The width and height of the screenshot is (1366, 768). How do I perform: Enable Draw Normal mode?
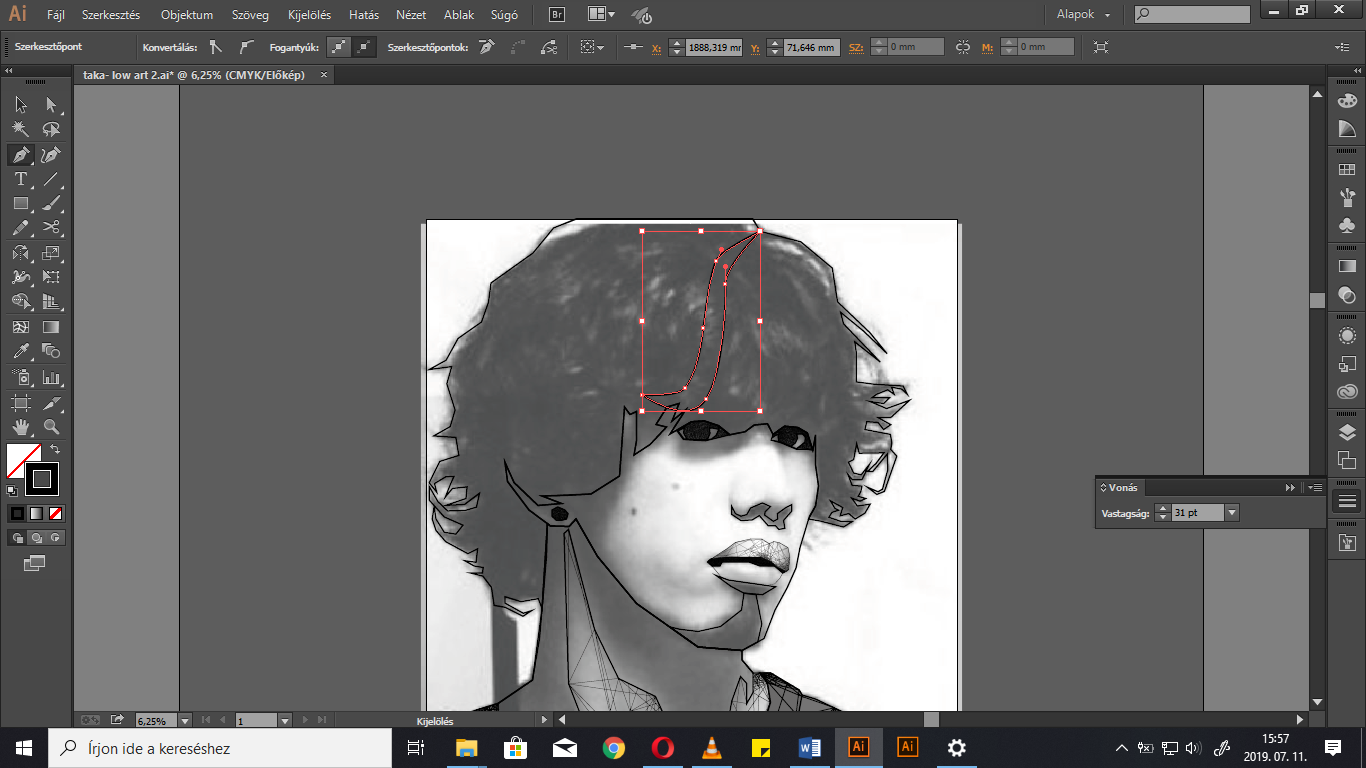point(17,538)
